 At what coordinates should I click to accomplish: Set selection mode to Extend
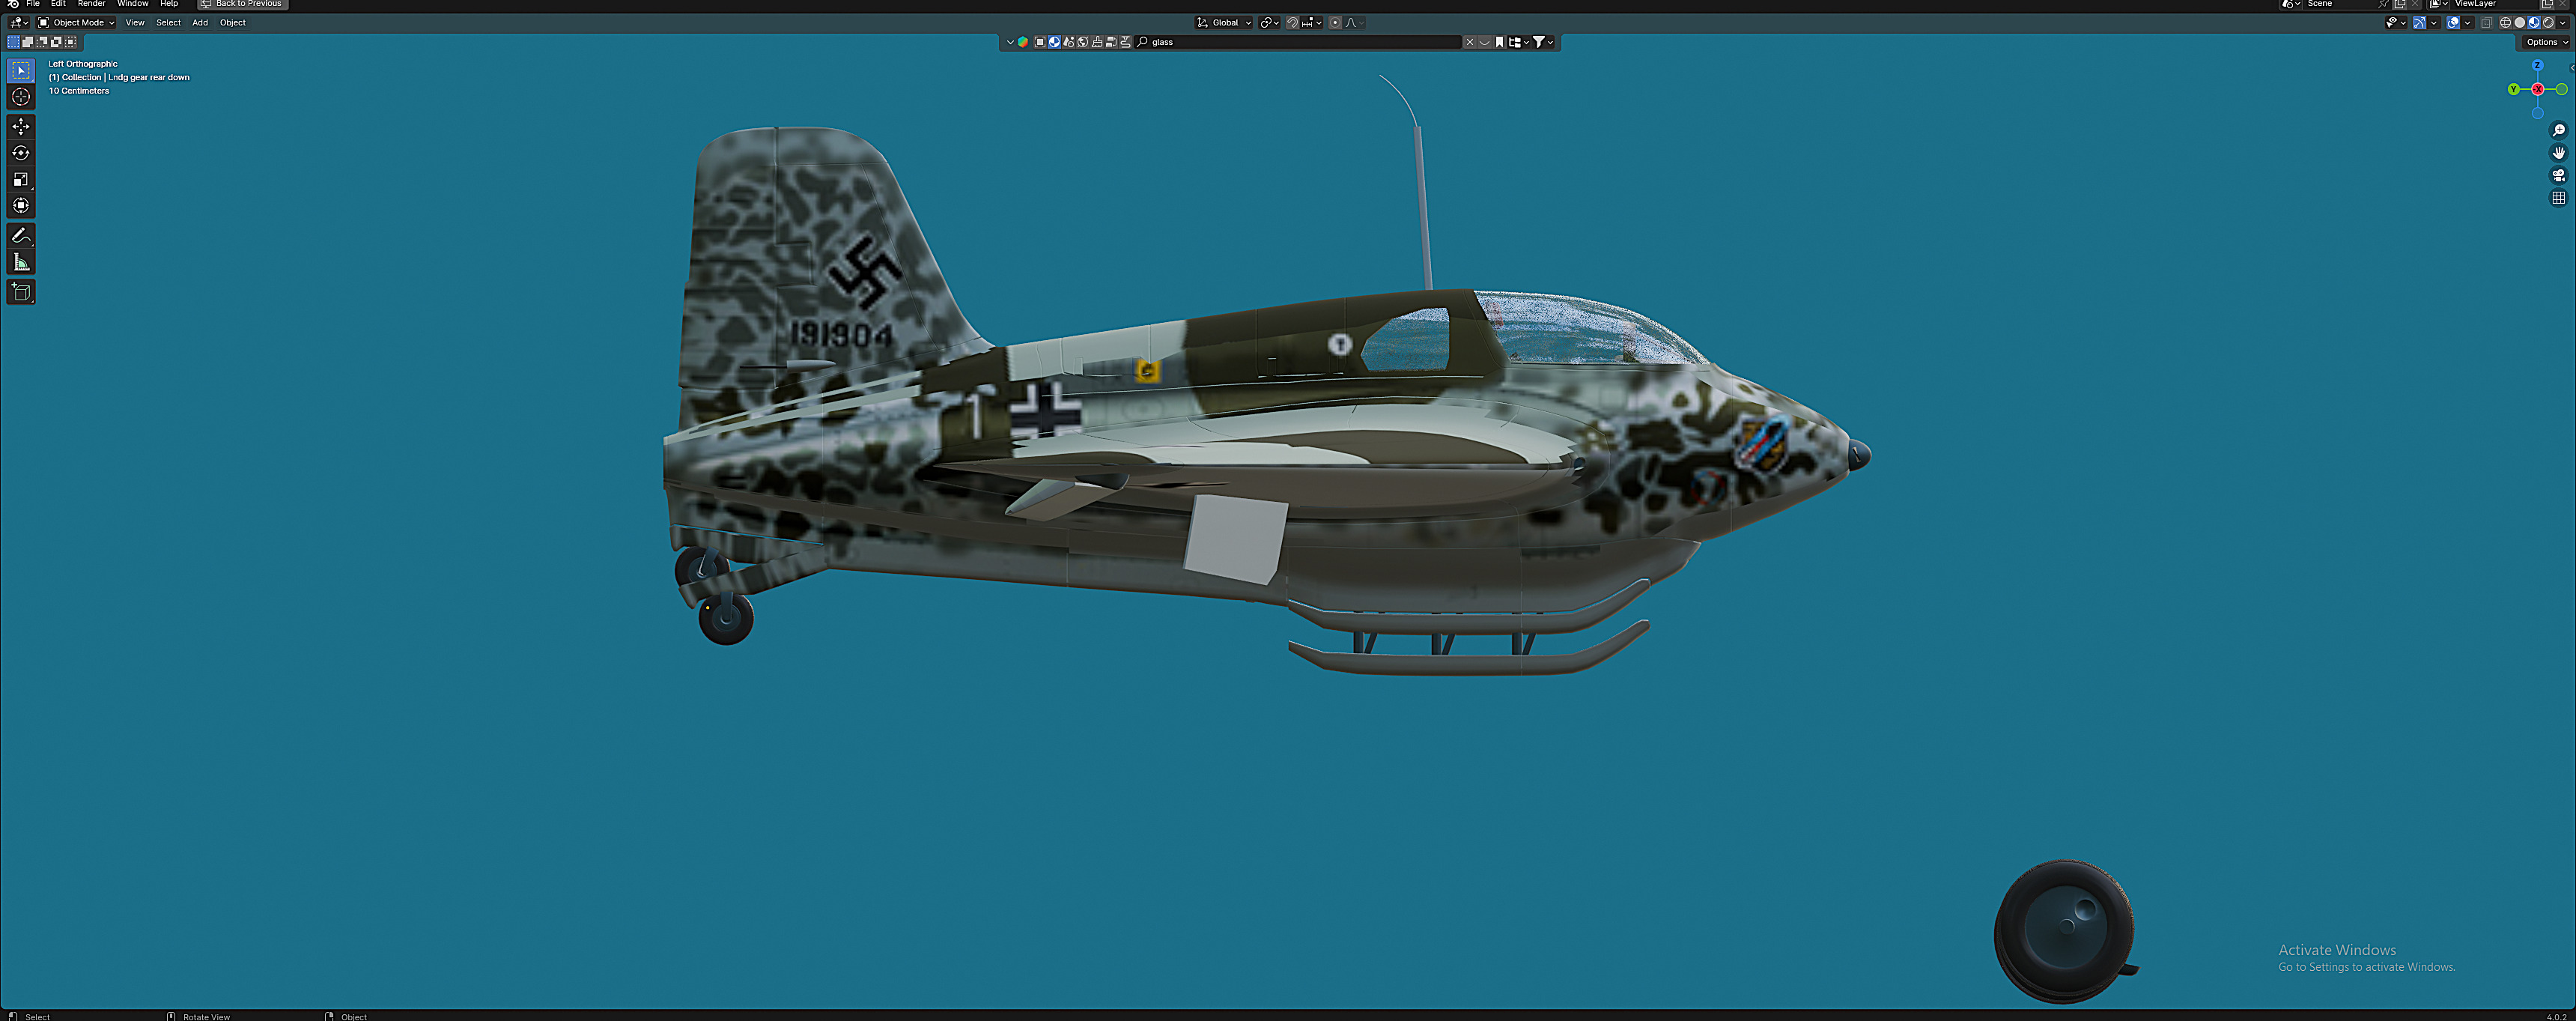[x=28, y=42]
